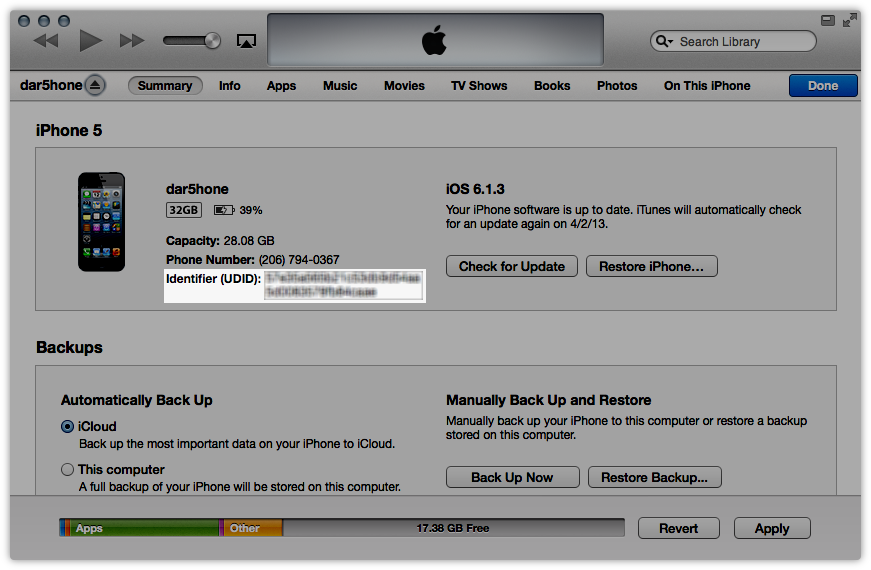
Task: Click the Identifier (UDID) label
Action: point(213,278)
